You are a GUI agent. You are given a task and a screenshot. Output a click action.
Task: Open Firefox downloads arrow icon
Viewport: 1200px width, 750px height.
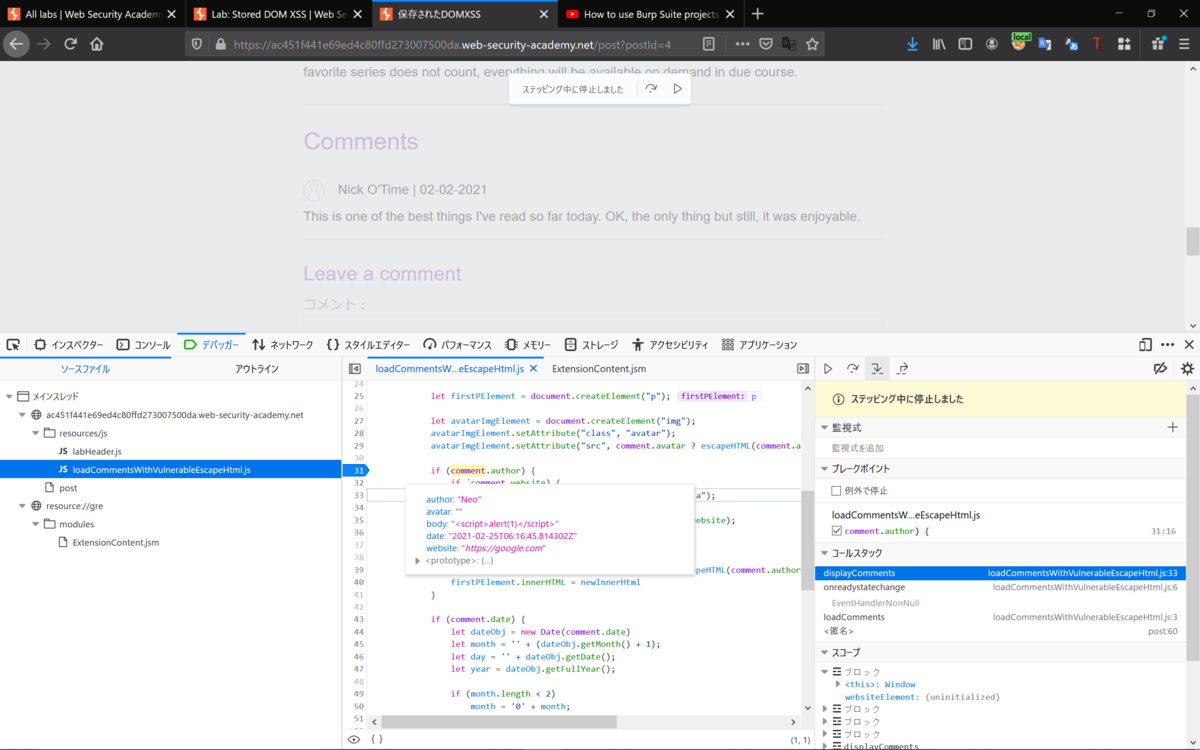pyautogui.click(x=912, y=44)
